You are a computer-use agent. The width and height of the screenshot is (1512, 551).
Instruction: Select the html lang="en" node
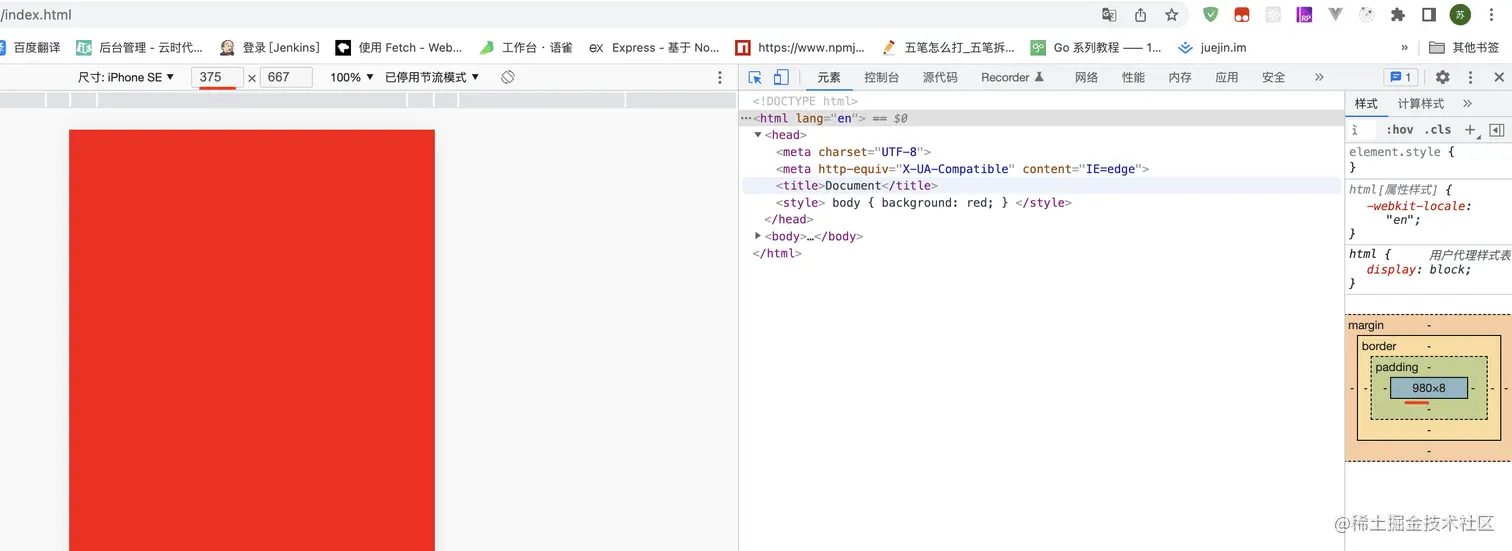pos(1041,118)
